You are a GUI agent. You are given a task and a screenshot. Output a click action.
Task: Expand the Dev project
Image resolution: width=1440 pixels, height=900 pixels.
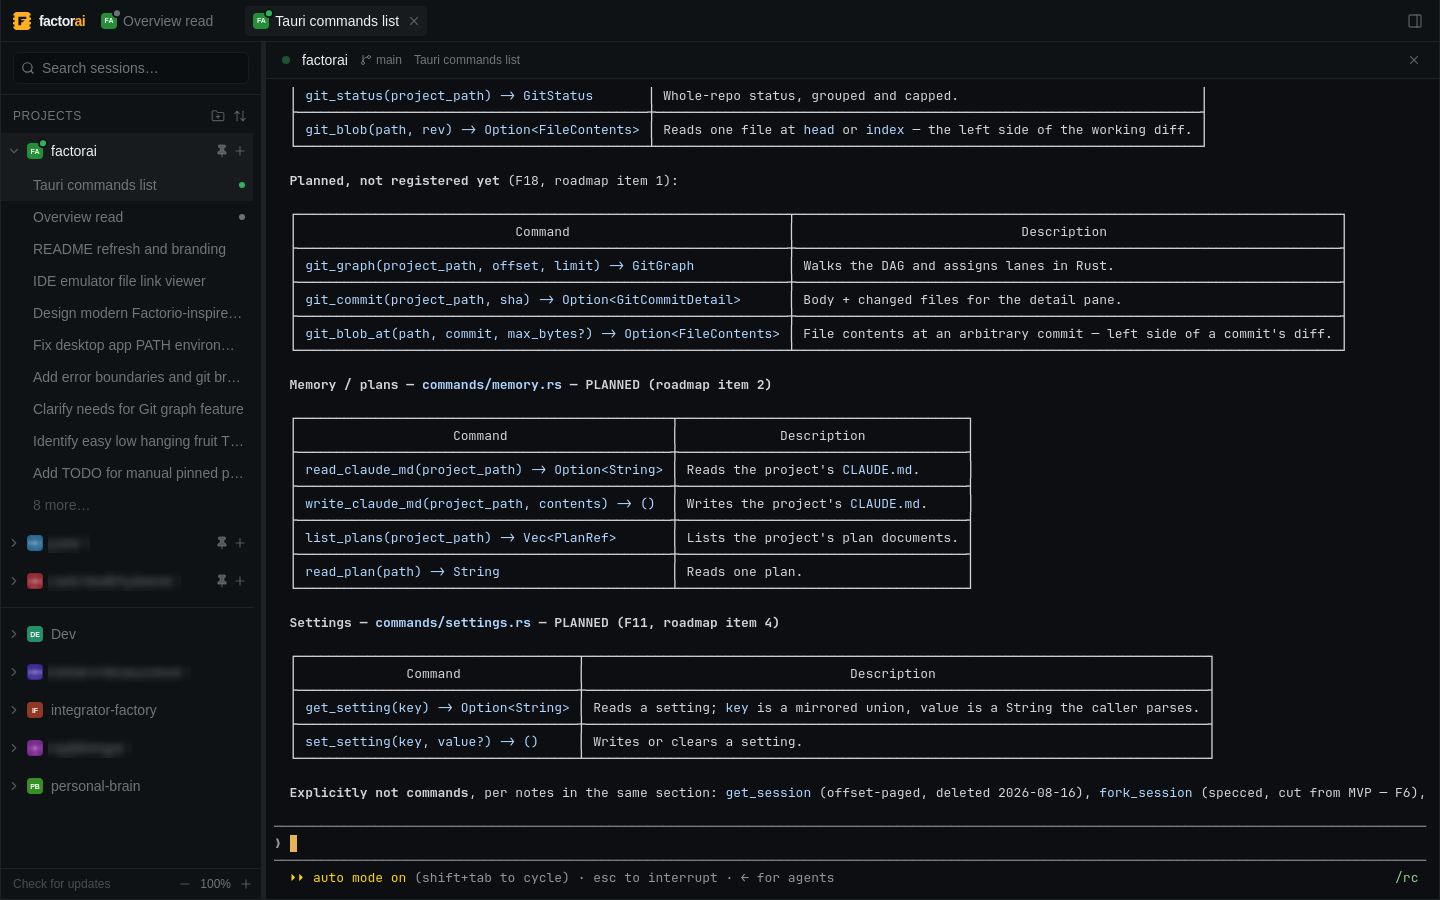coord(14,634)
